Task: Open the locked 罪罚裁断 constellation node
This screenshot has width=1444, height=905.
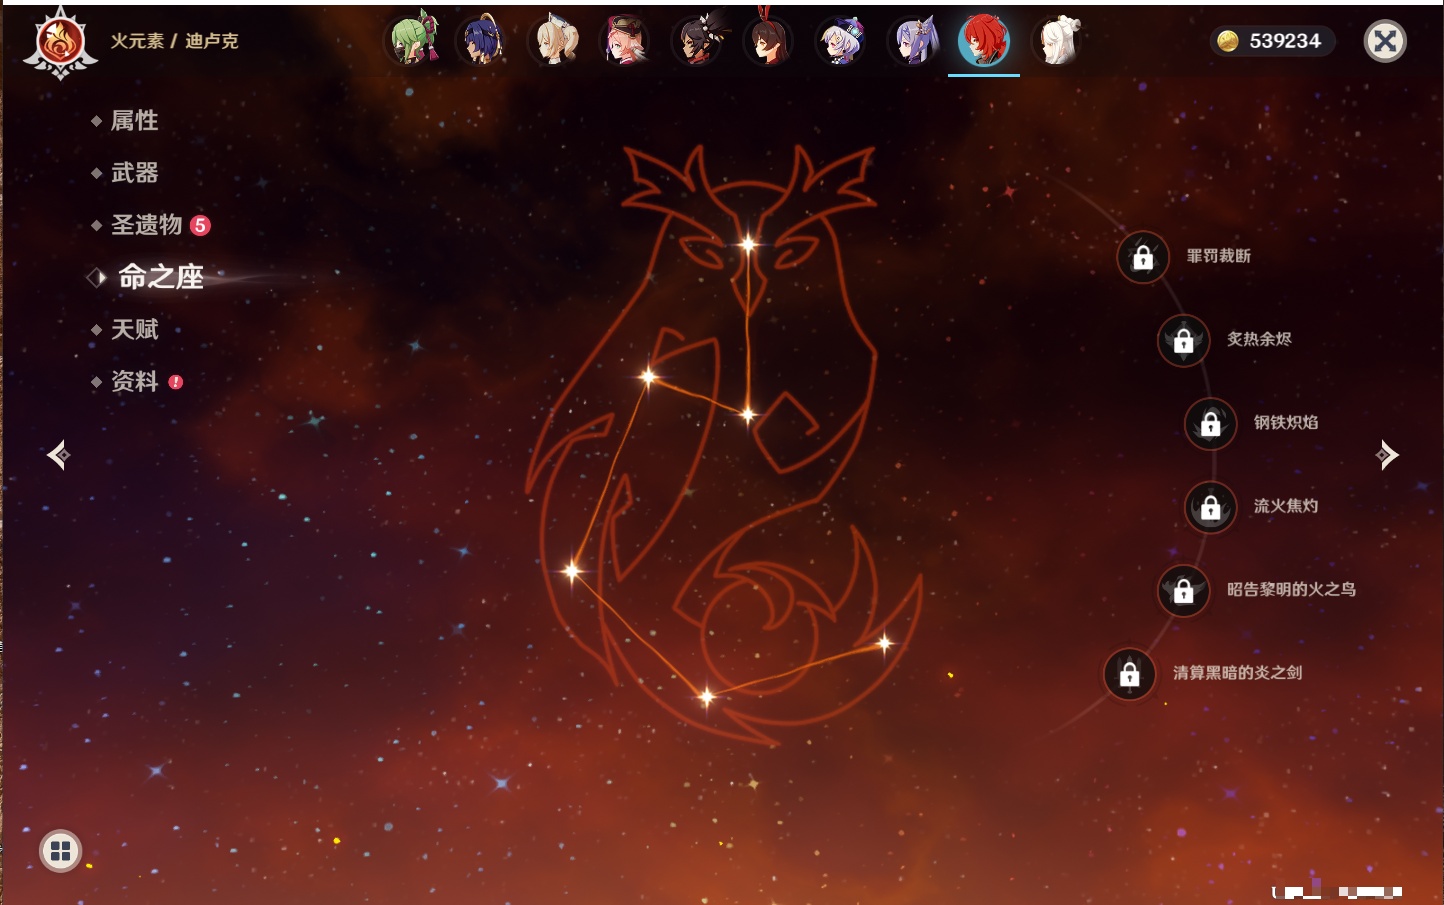Action: pos(1143,257)
